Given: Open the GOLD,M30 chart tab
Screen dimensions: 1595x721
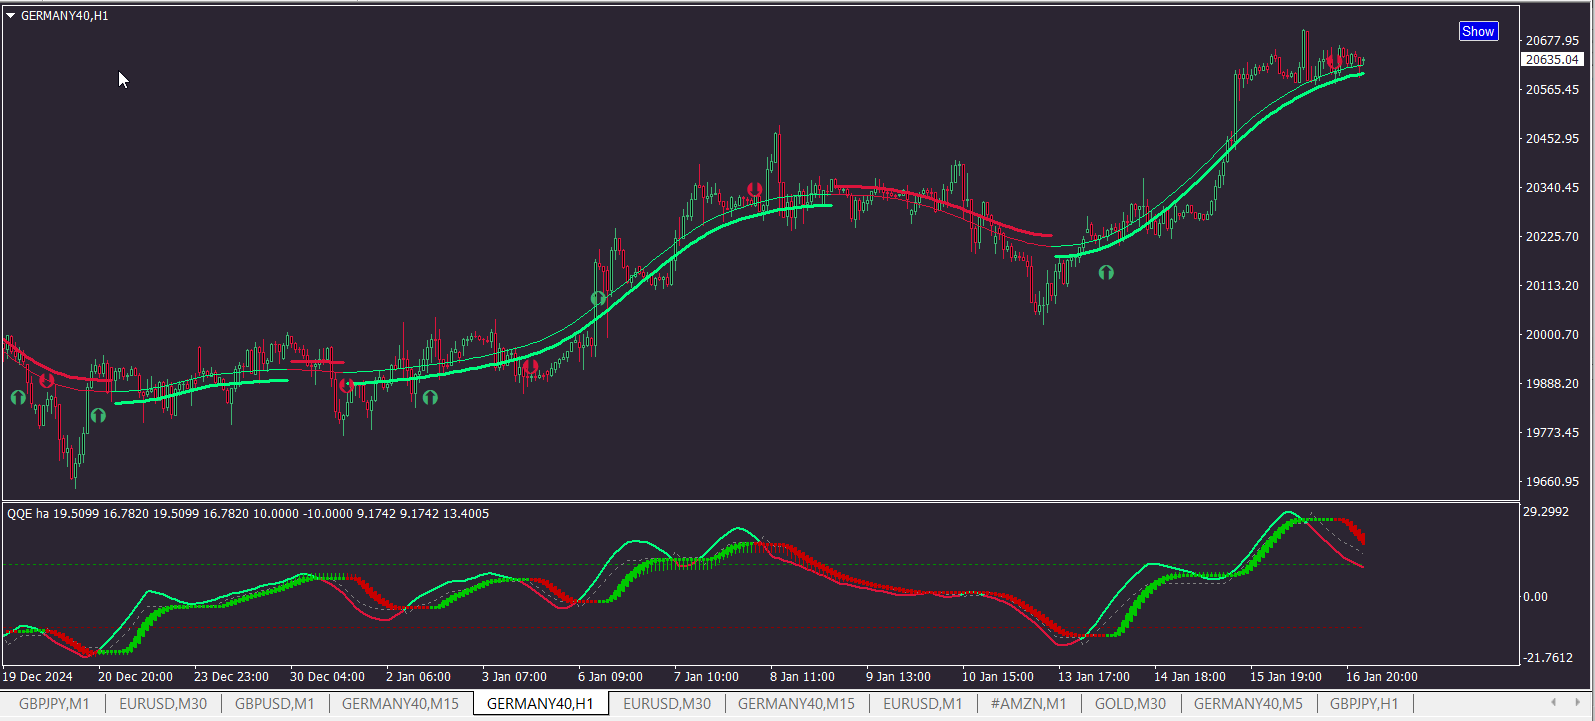Looking at the screenshot, I should tap(1130, 703).
